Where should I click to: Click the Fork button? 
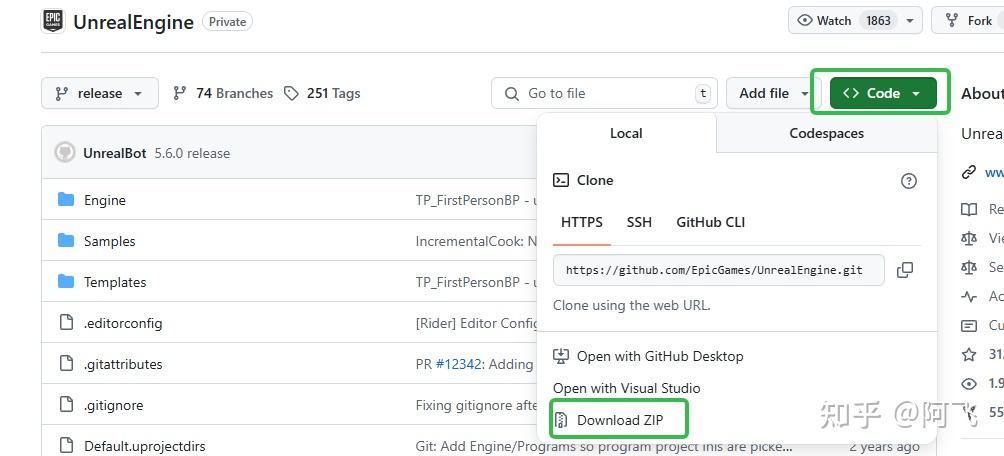[972, 21]
